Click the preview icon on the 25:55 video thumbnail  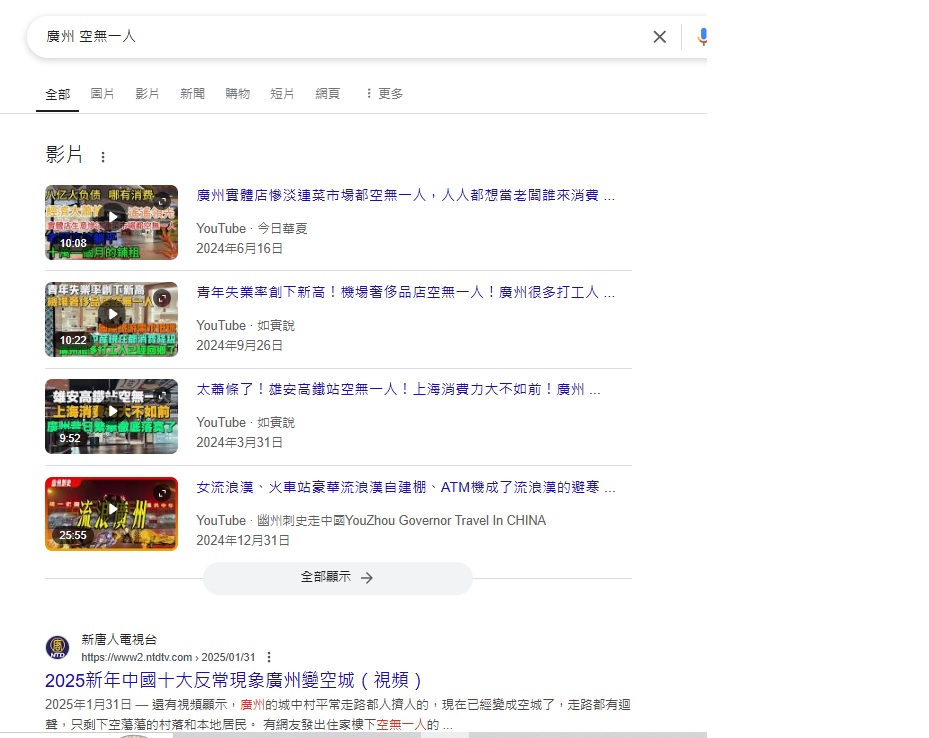point(162,493)
